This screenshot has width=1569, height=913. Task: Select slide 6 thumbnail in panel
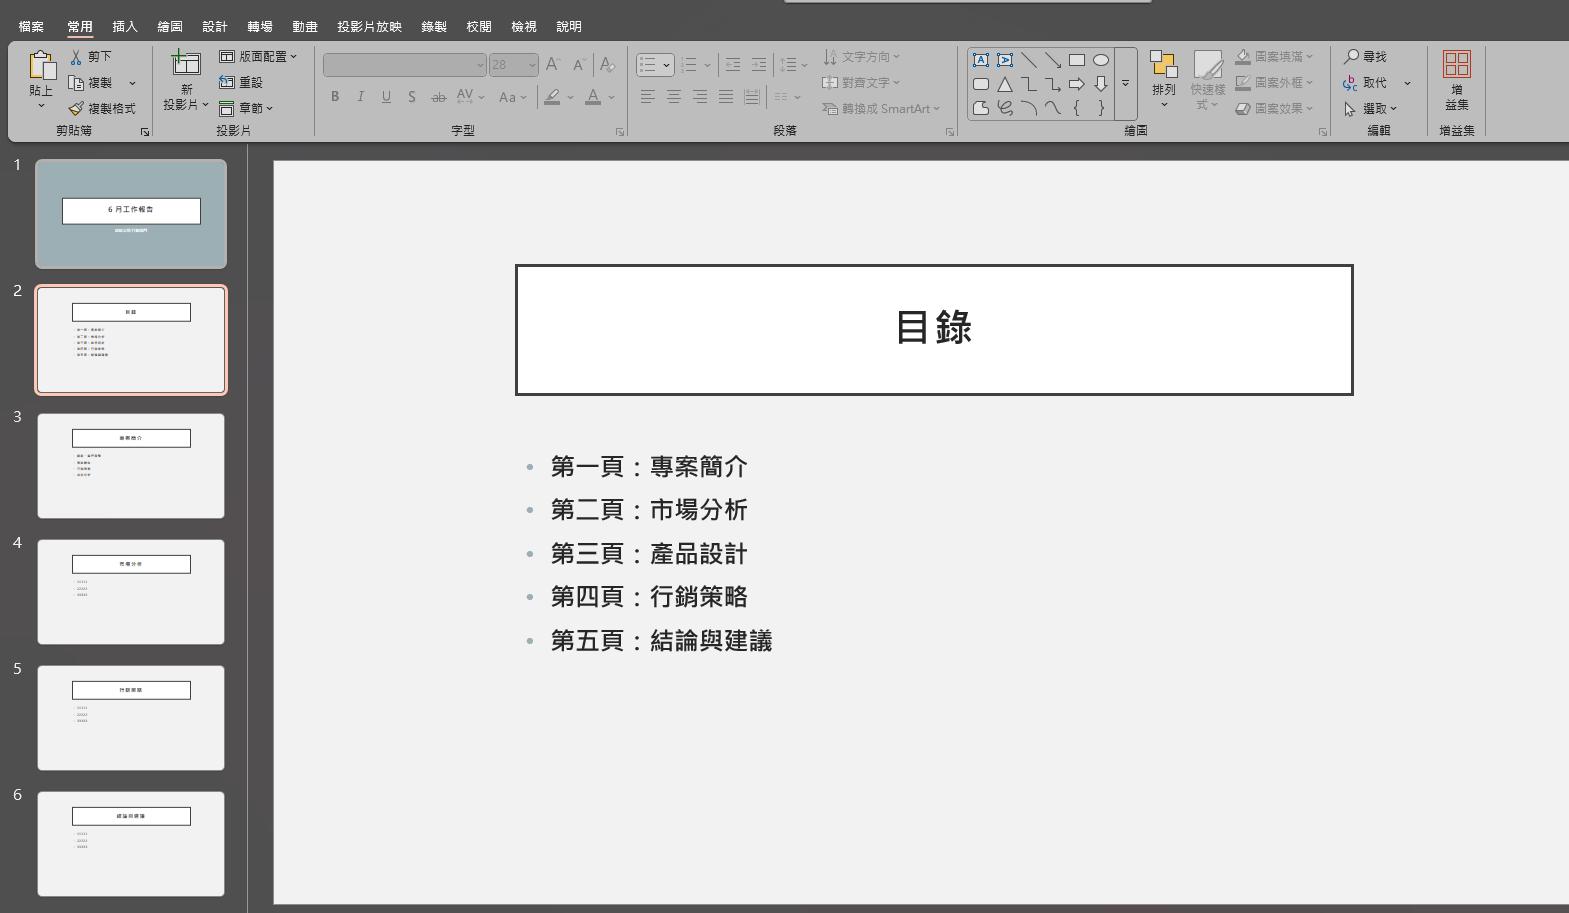click(131, 844)
